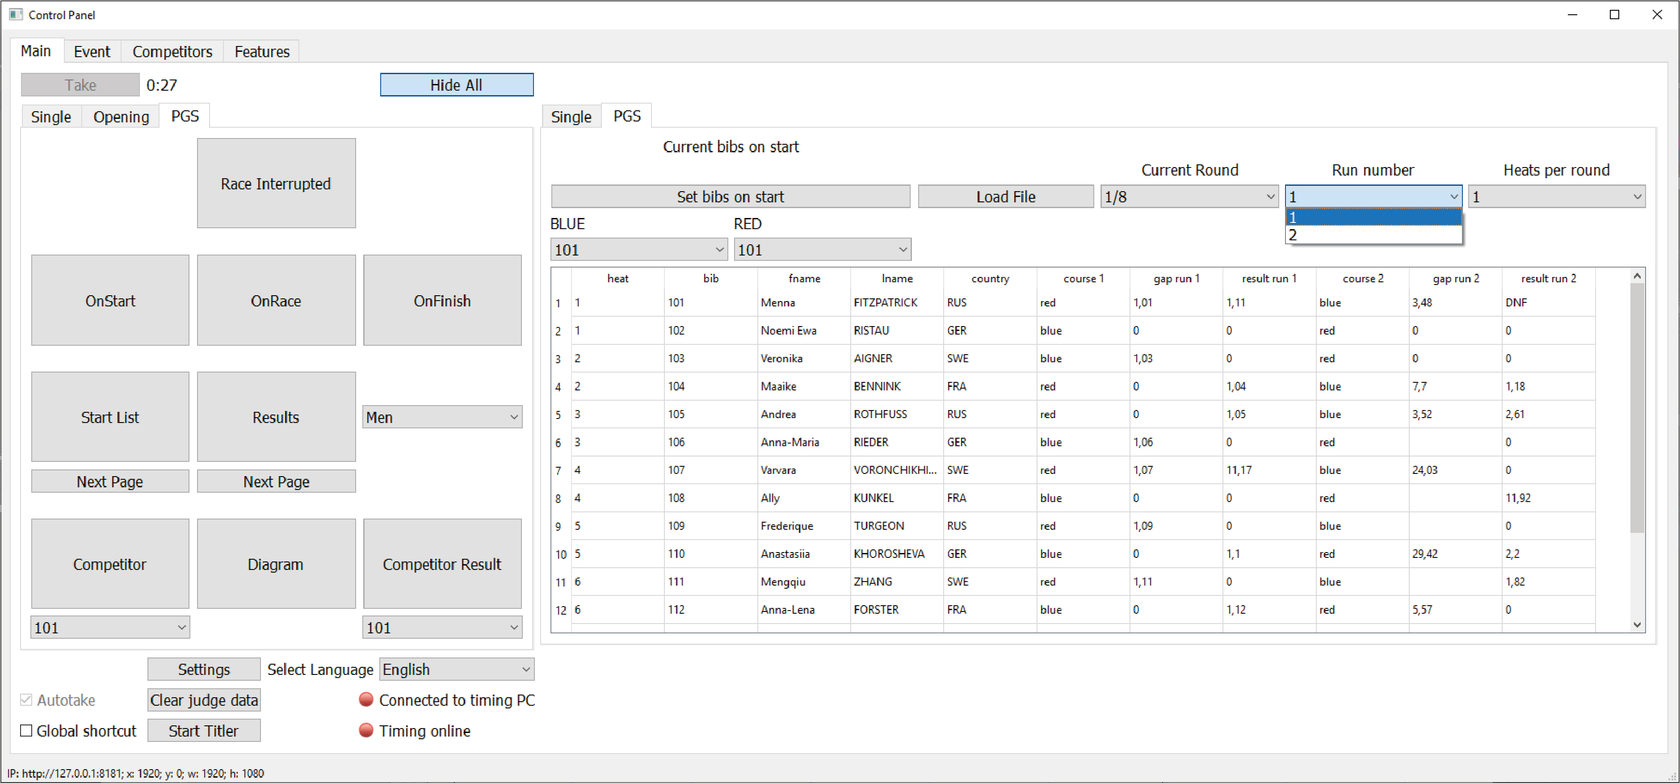Select the DNF result cell

[x=1548, y=302]
